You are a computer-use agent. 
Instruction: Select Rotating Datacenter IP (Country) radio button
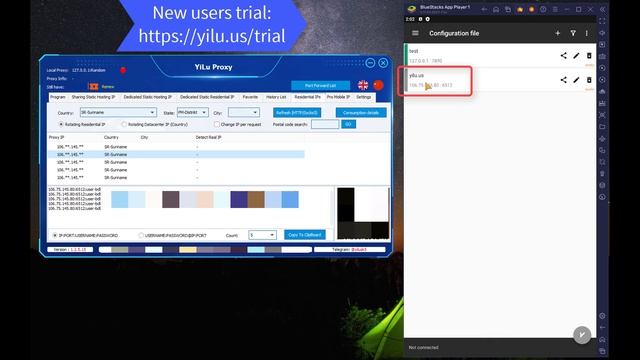pos(124,124)
